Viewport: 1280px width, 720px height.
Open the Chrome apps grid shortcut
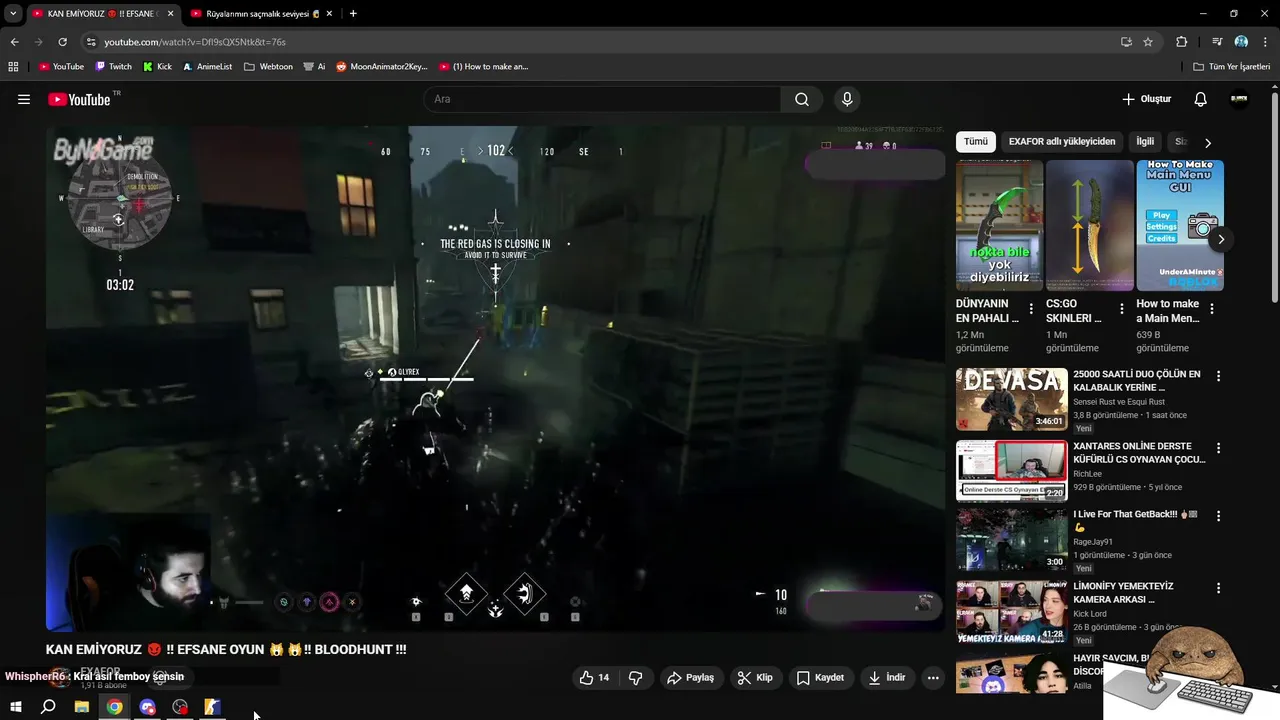coord(13,66)
